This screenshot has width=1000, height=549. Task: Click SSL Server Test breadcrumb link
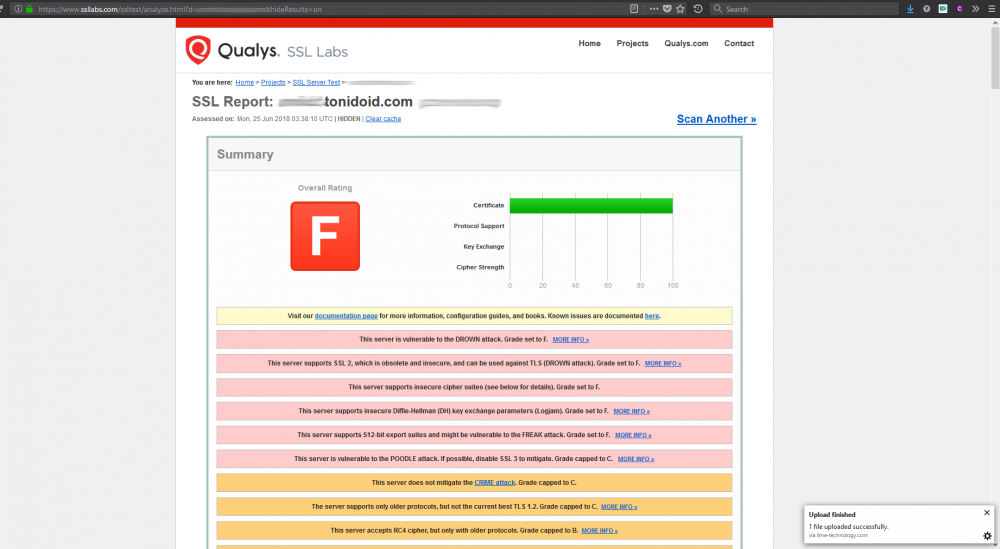pos(316,82)
